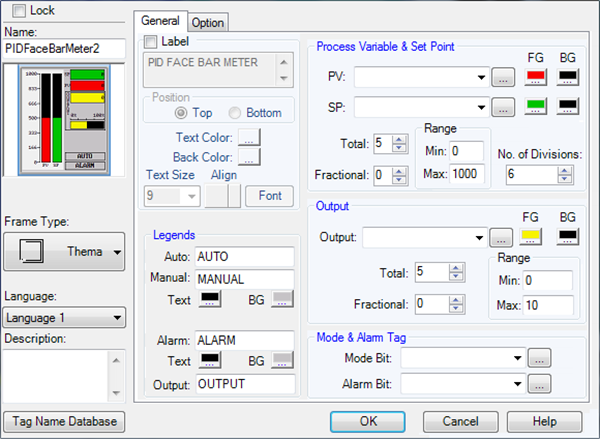Click the Auto legend text field
The image size is (600, 439).
(245, 256)
